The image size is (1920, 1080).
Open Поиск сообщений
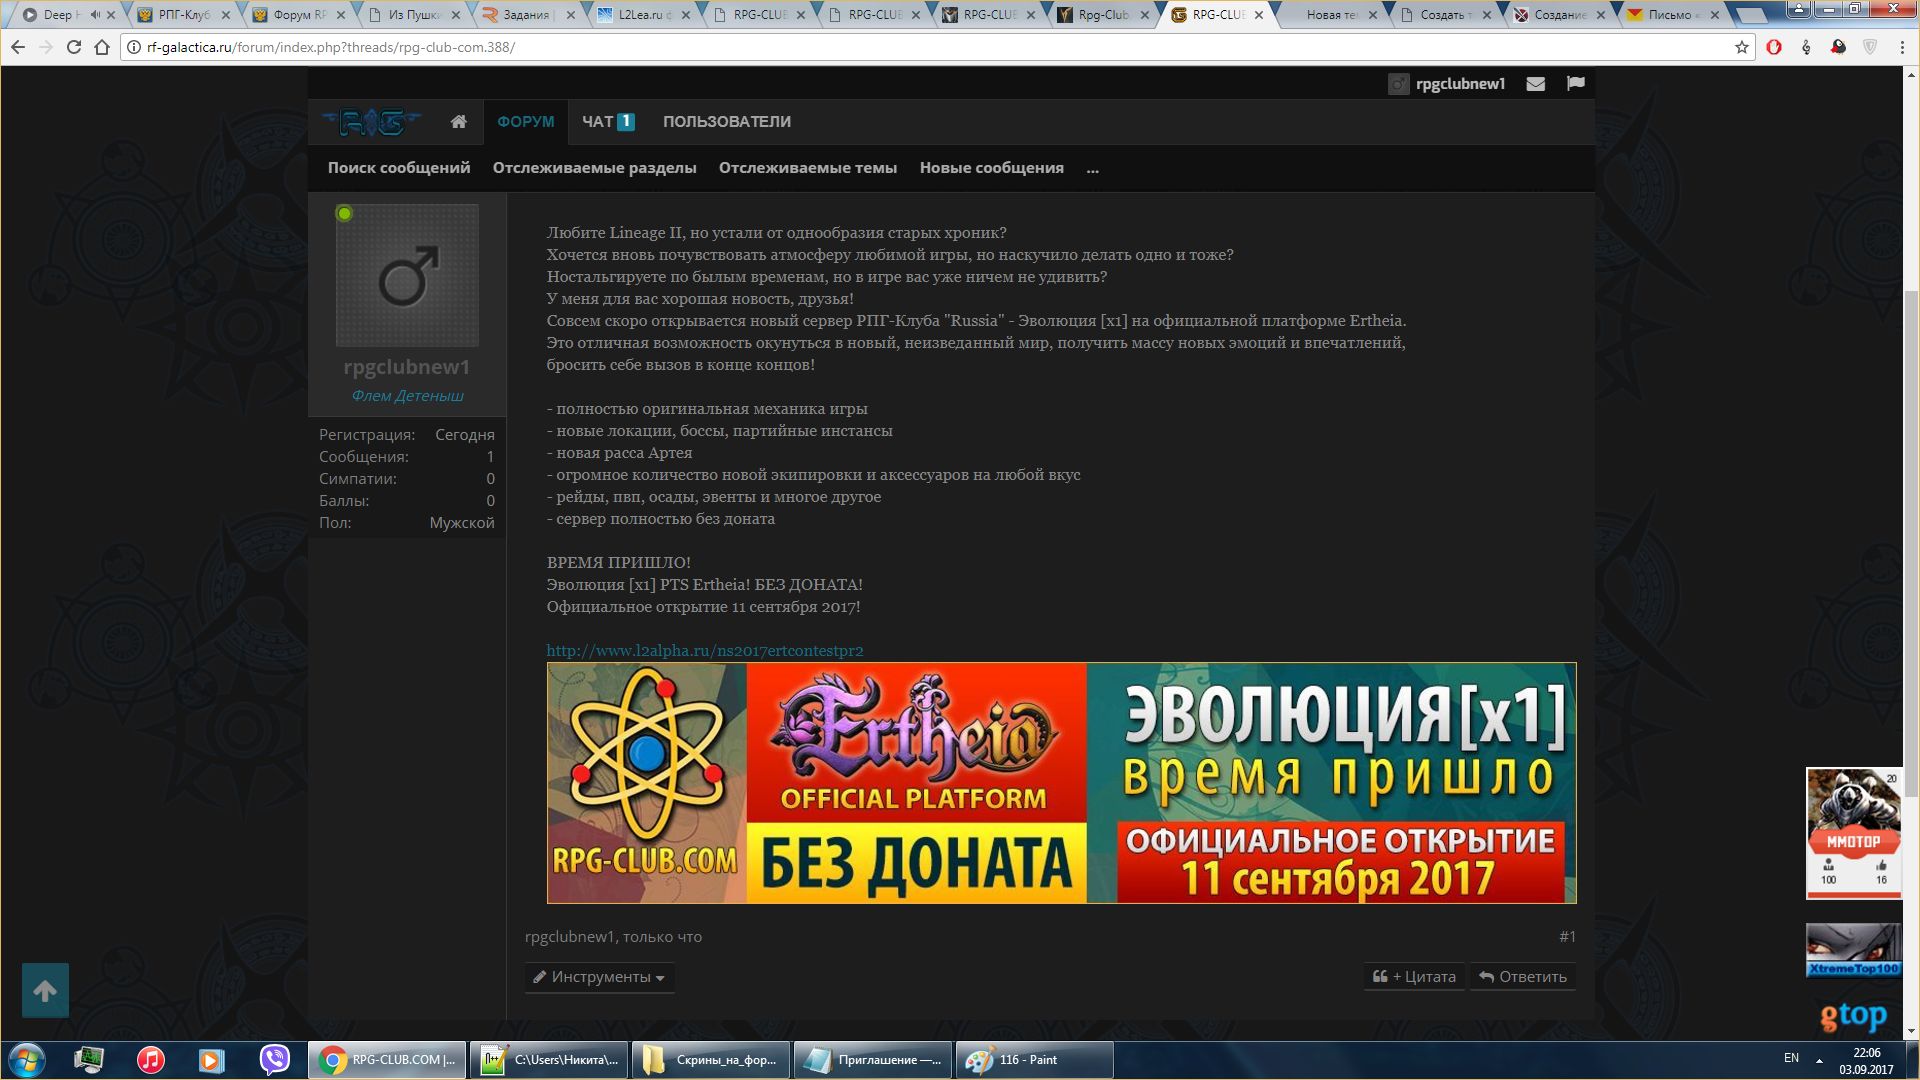(x=399, y=168)
